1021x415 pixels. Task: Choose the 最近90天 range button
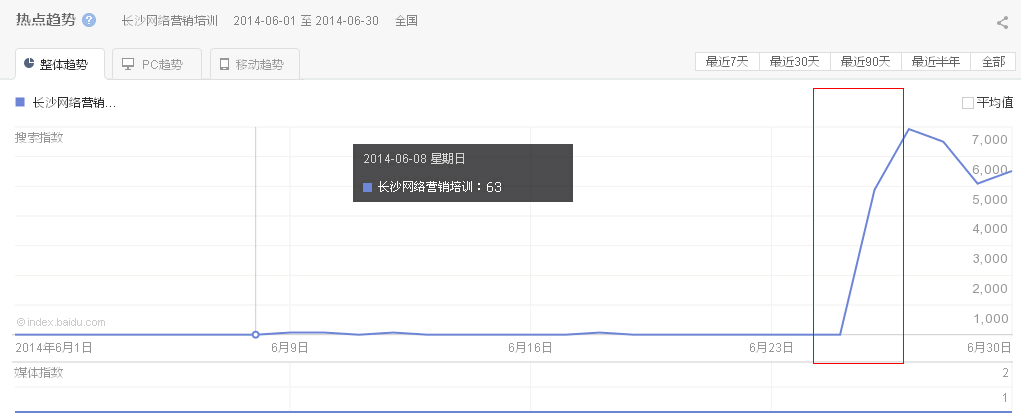866,62
